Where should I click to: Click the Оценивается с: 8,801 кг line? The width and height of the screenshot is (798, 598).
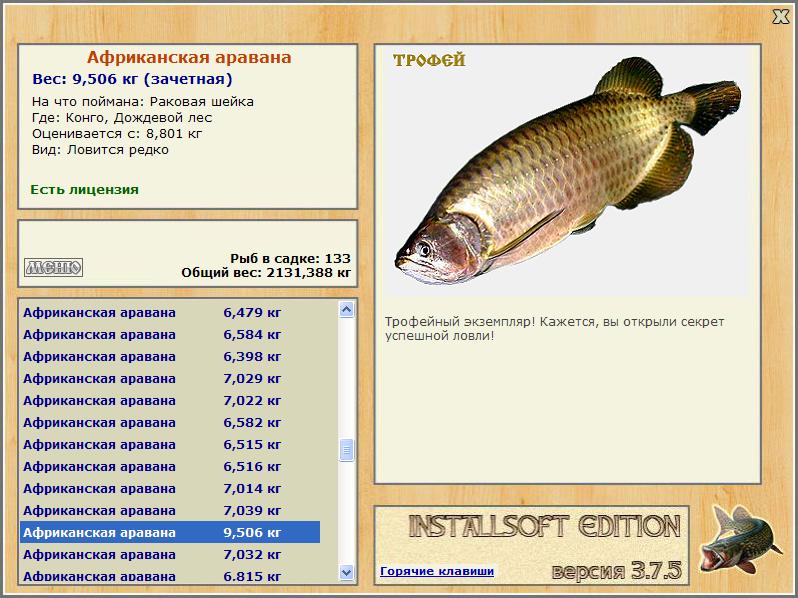(117, 134)
